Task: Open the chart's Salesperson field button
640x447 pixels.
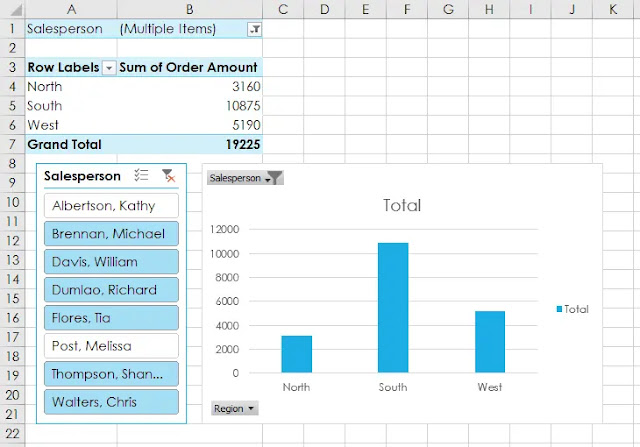Action: pos(245,178)
